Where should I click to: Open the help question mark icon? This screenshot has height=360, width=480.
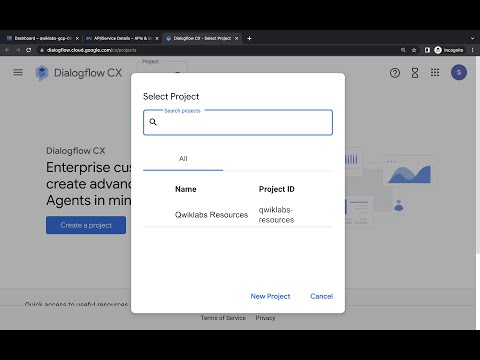coord(395,73)
